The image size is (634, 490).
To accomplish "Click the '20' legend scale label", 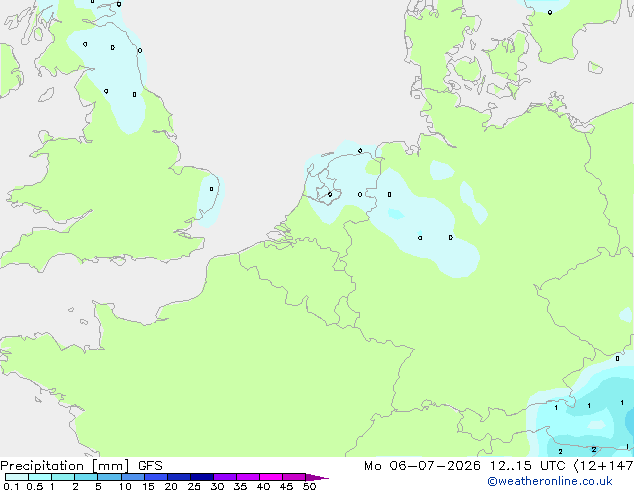I will click(171, 486).
